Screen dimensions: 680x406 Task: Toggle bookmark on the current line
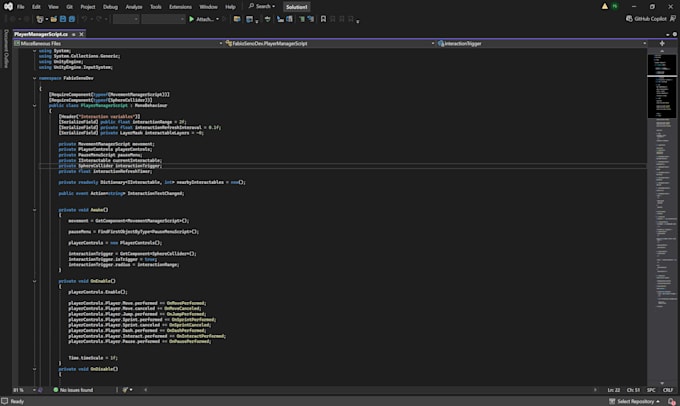[x=323, y=19]
